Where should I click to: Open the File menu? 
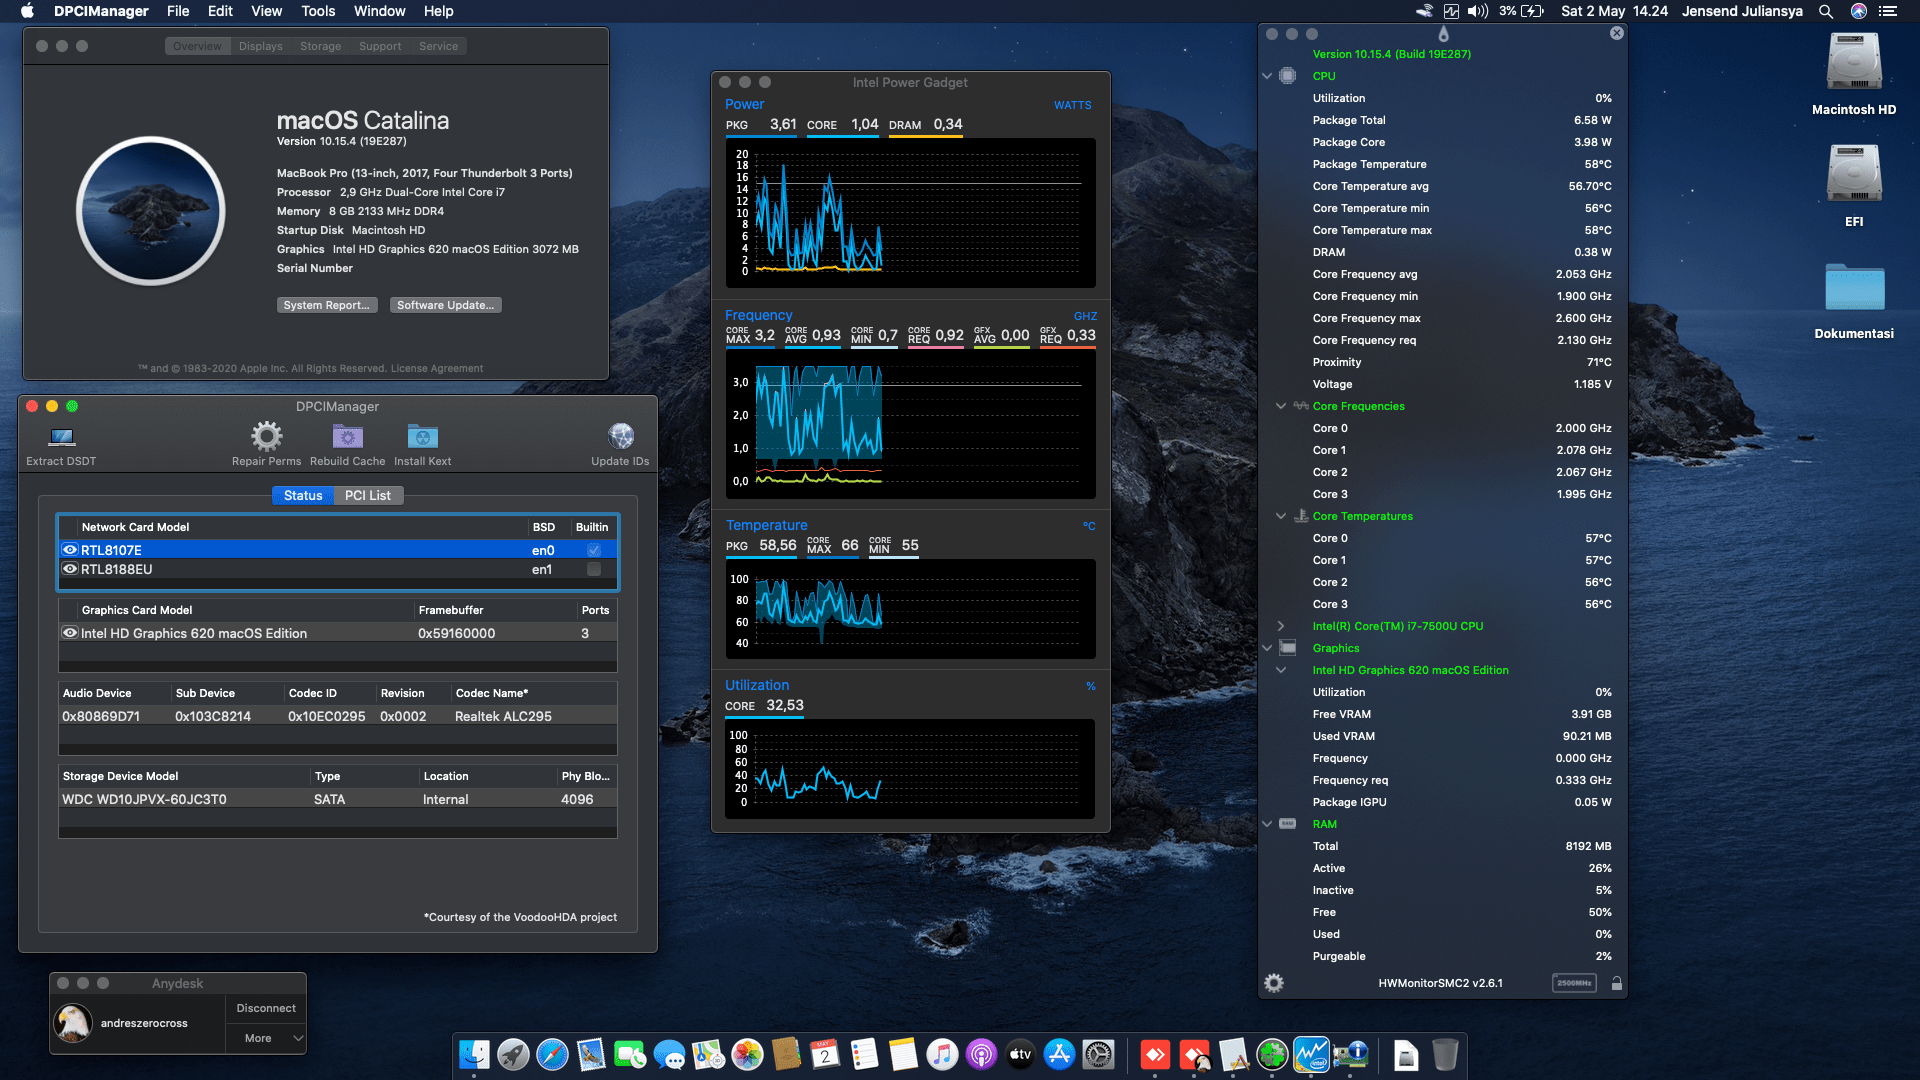(x=178, y=11)
